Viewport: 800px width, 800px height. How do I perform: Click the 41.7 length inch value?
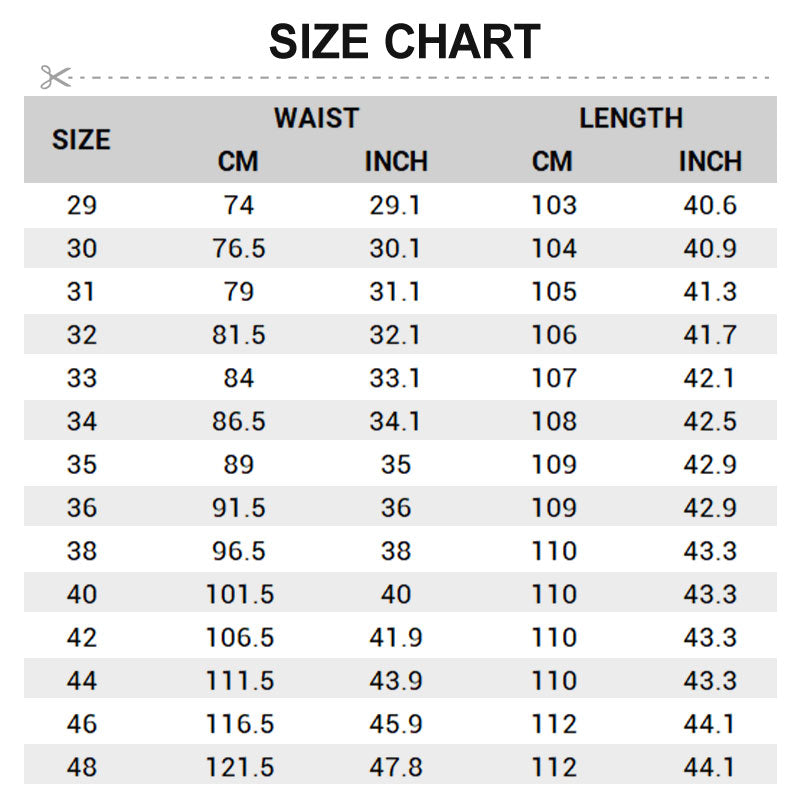pos(710,335)
